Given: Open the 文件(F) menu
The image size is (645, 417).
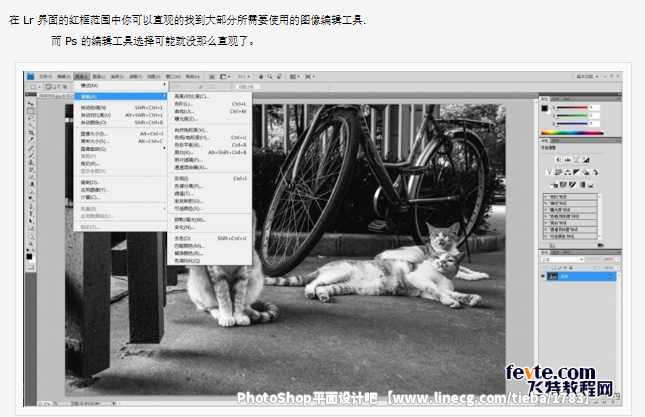Looking at the screenshot, I should (x=45, y=76).
